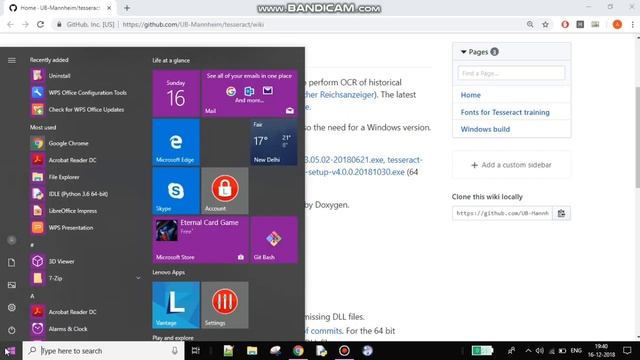Open Chrome from the taskbar

click(x=298, y=351)
